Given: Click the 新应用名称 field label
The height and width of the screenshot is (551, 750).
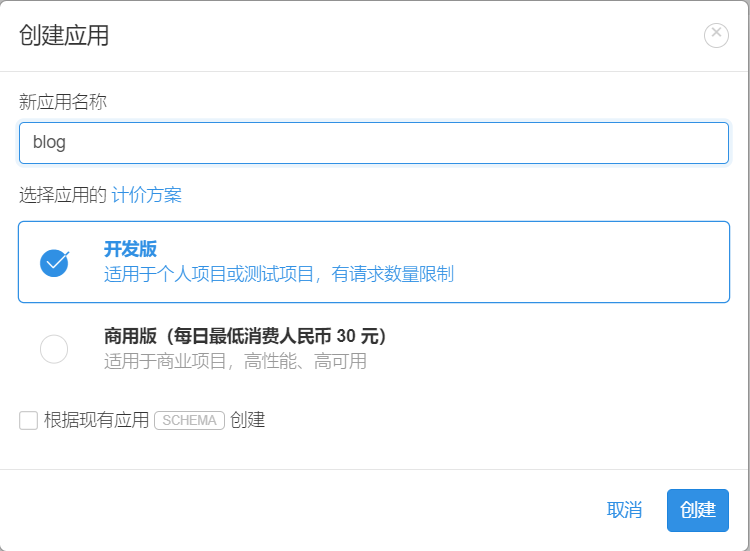Looking at the screenshot, I should (63, 101).
